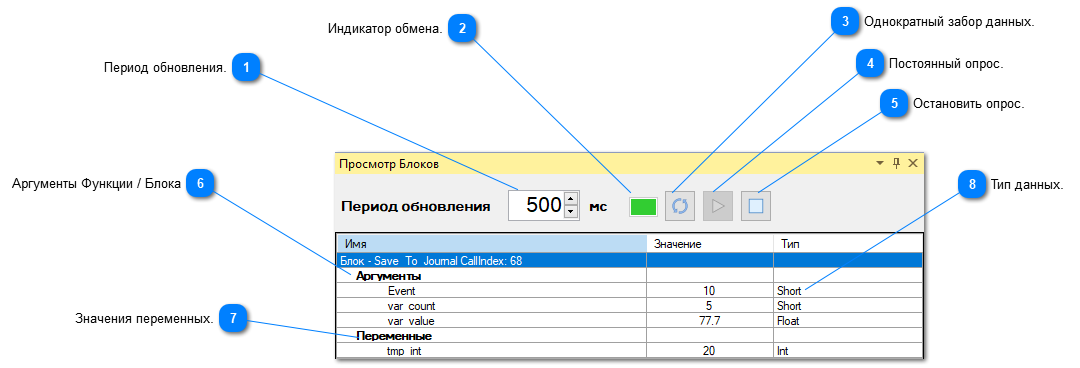
Task: Click the value 5 of var_count
Action: 709,305
